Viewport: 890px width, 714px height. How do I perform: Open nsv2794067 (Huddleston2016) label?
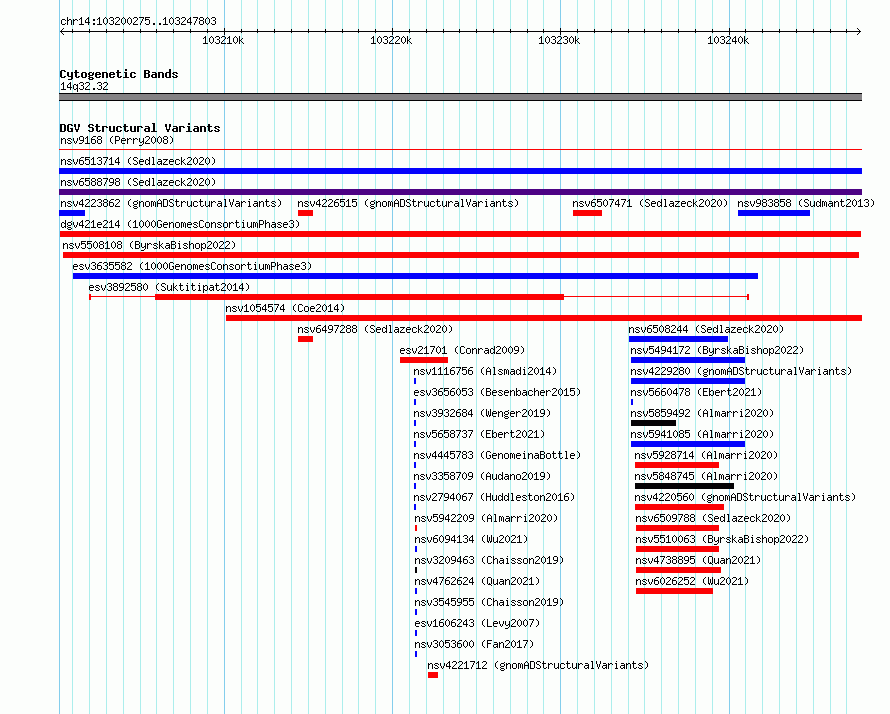(494, 497)
